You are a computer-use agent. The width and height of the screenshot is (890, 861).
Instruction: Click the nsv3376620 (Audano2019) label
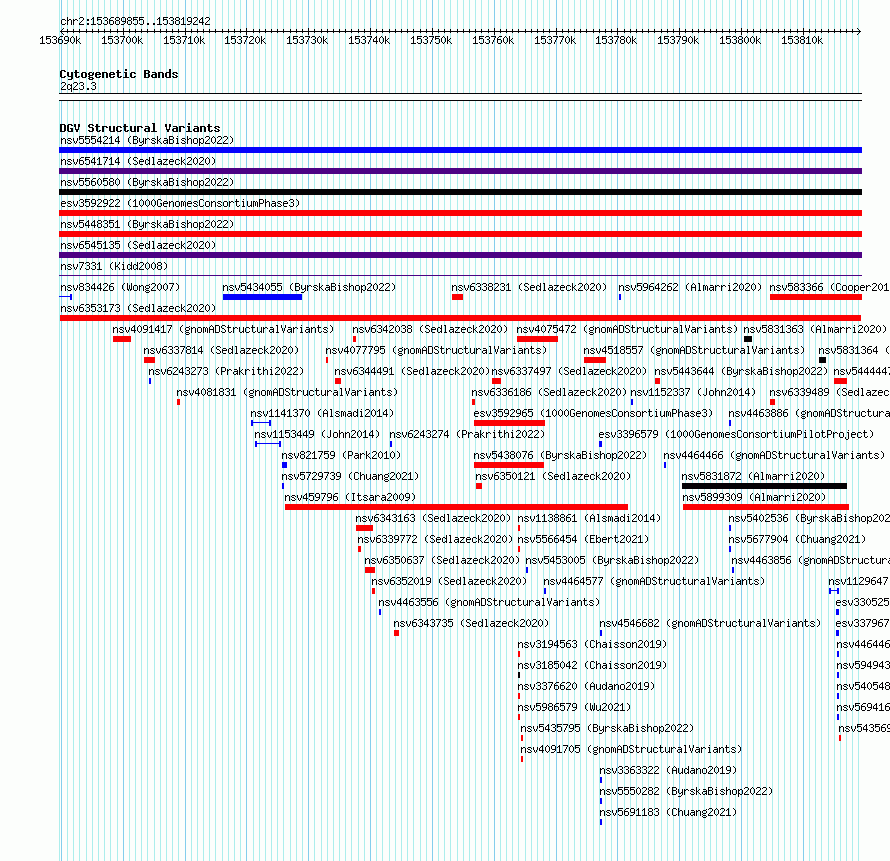point(586,686)
